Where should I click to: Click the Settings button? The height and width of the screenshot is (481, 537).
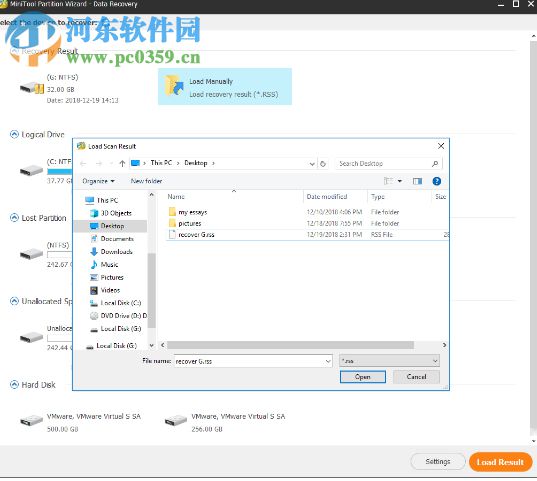point(438,461)
